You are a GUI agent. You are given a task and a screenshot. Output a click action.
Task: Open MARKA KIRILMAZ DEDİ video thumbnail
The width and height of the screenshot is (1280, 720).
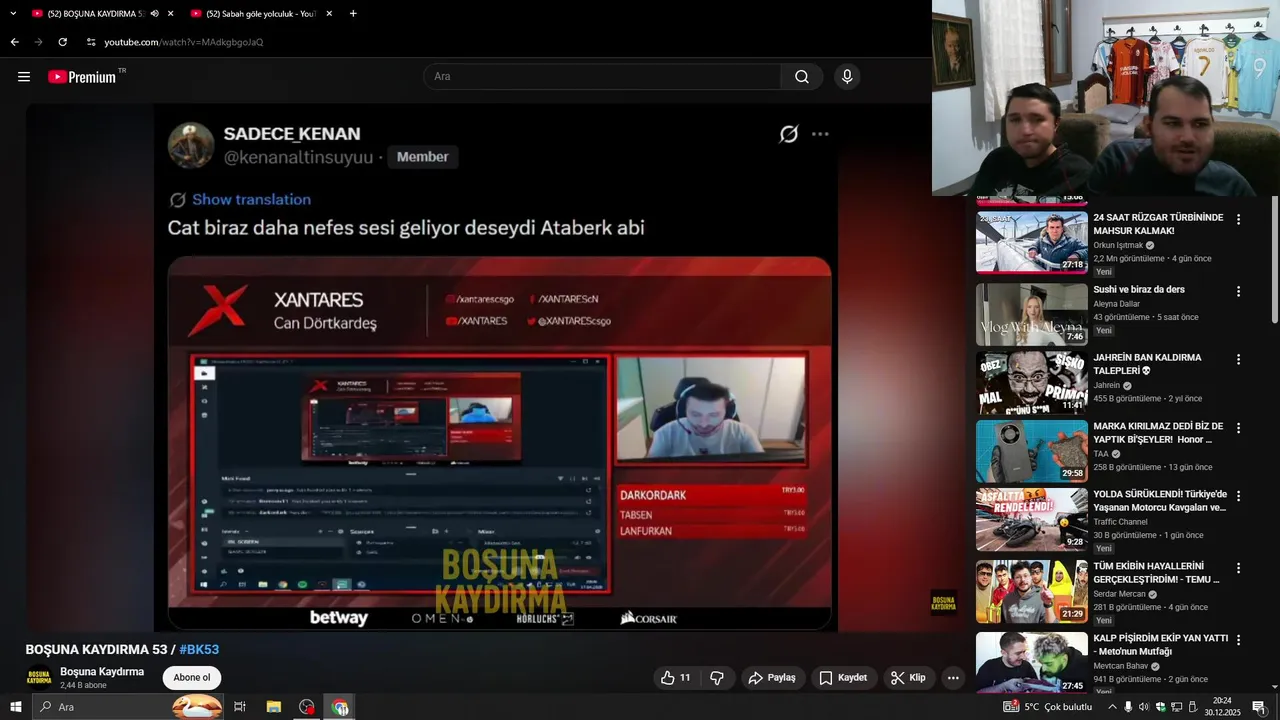click(1032, 451)
